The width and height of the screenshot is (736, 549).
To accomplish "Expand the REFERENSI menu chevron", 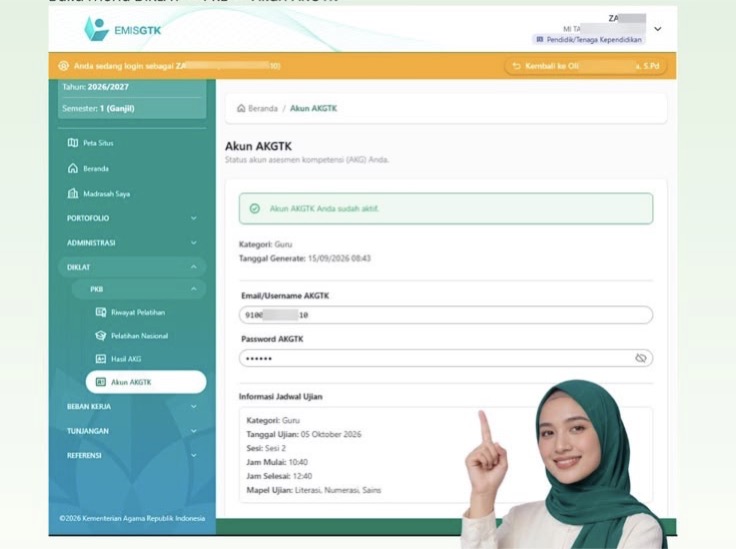I will tap(194, 455).
